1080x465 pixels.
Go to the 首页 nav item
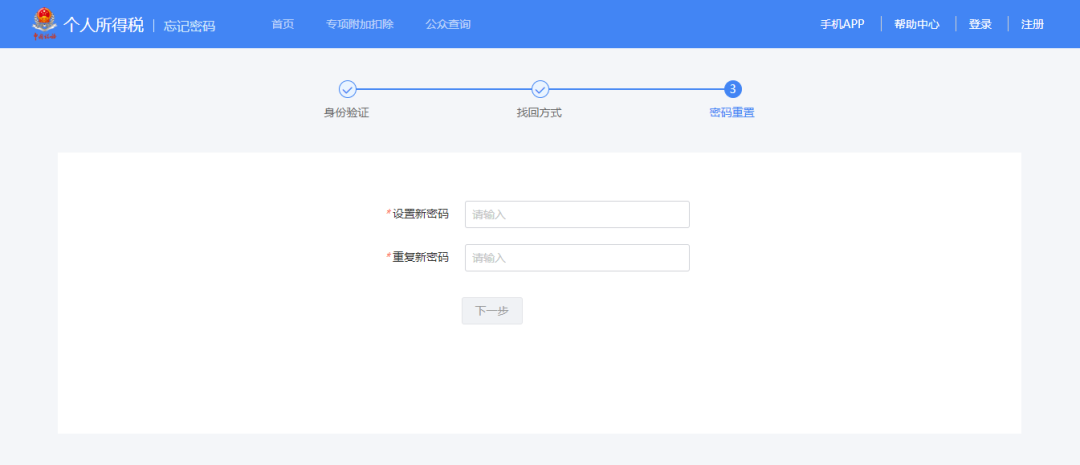click(x=283, y=24)
